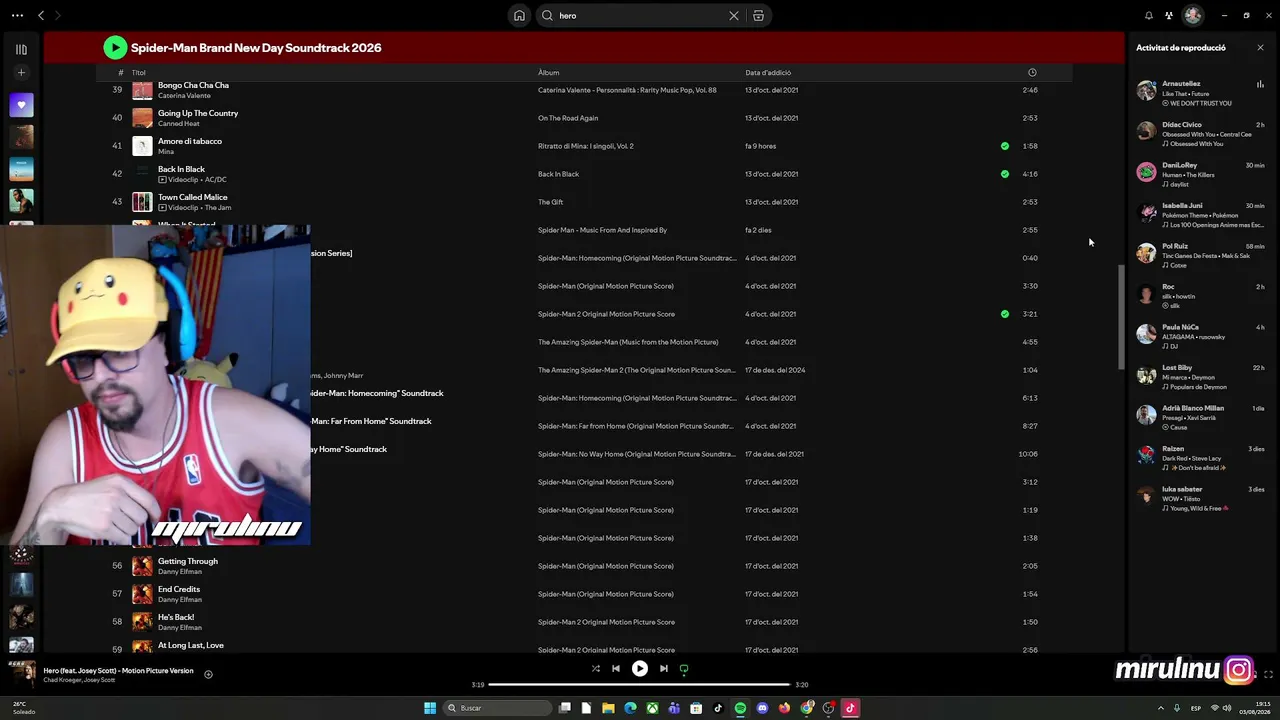Viewport: 1280px width, 720px height.
Task: Play the Spider-Man Brand New Day Soundtrack playlist
Action: pos(115,47)
